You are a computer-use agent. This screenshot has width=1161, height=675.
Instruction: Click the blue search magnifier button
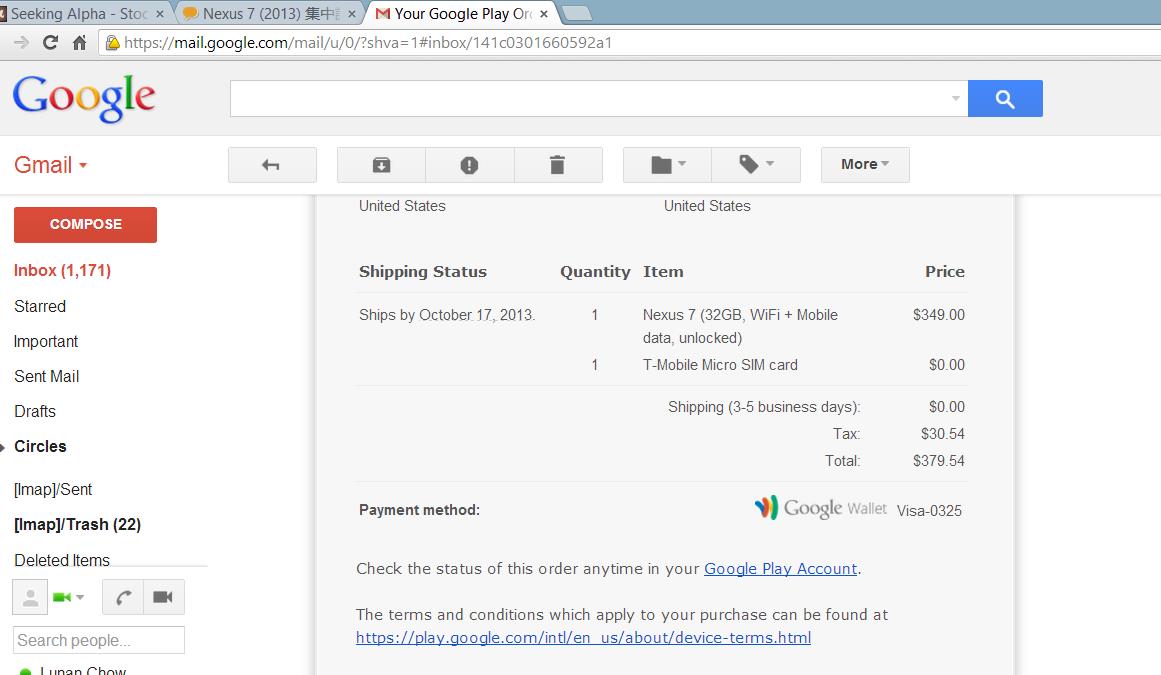[x=1005, y=98]
